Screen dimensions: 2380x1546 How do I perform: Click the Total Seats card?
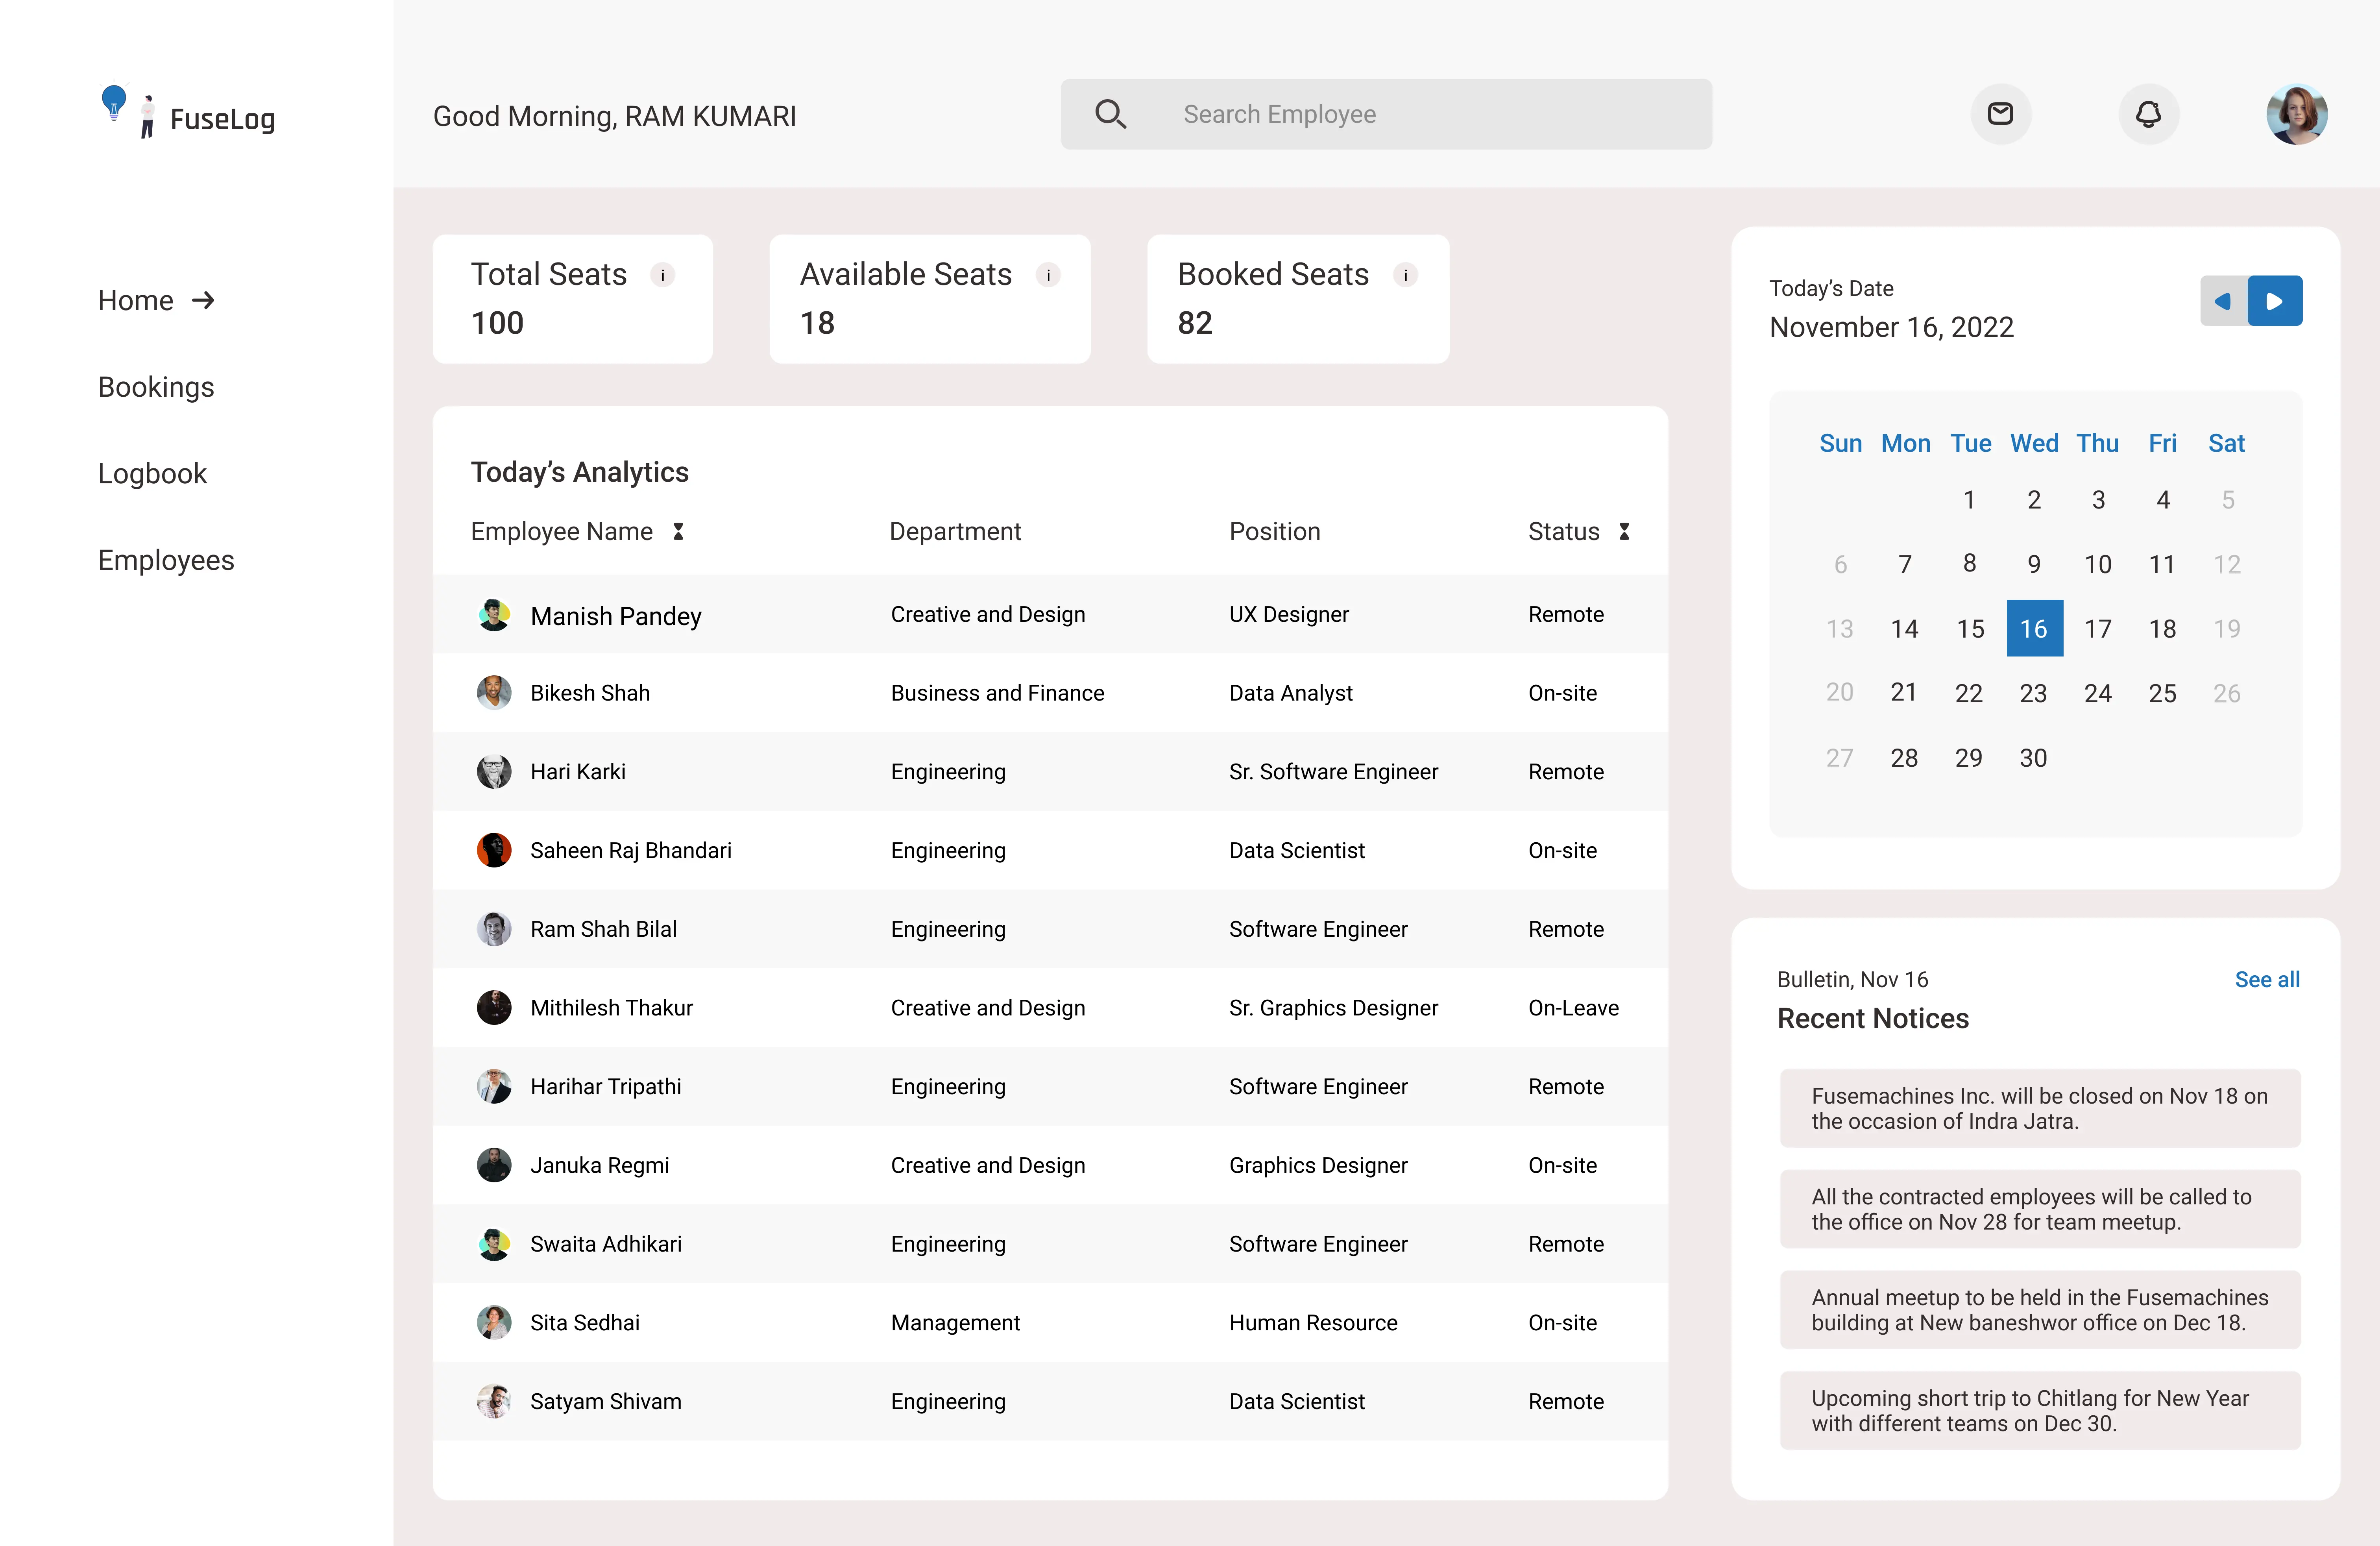point(572,299)
